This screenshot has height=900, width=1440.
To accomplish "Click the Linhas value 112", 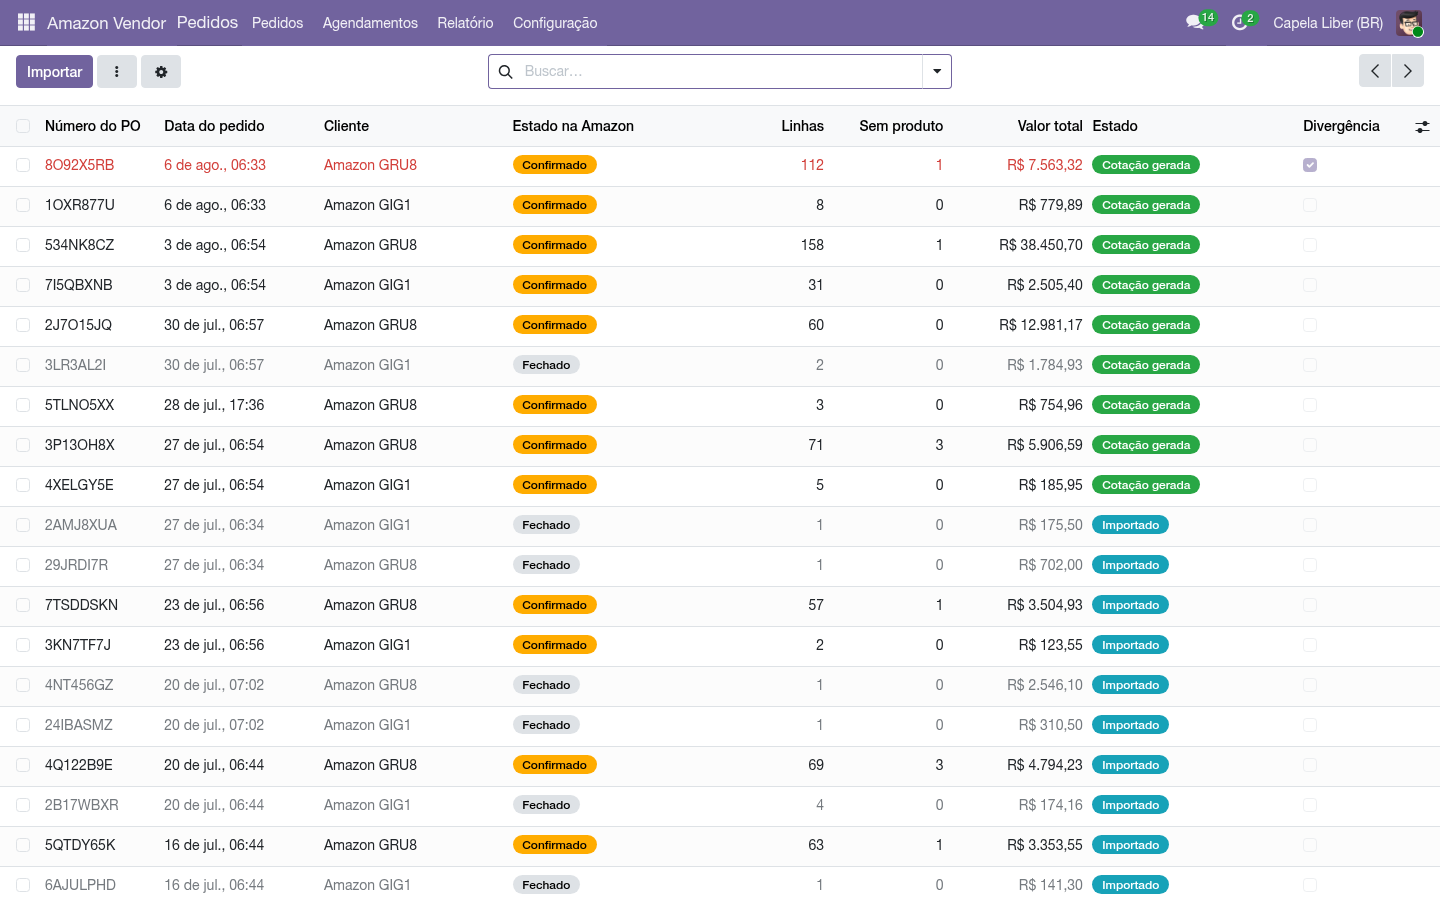I will 812,165.
